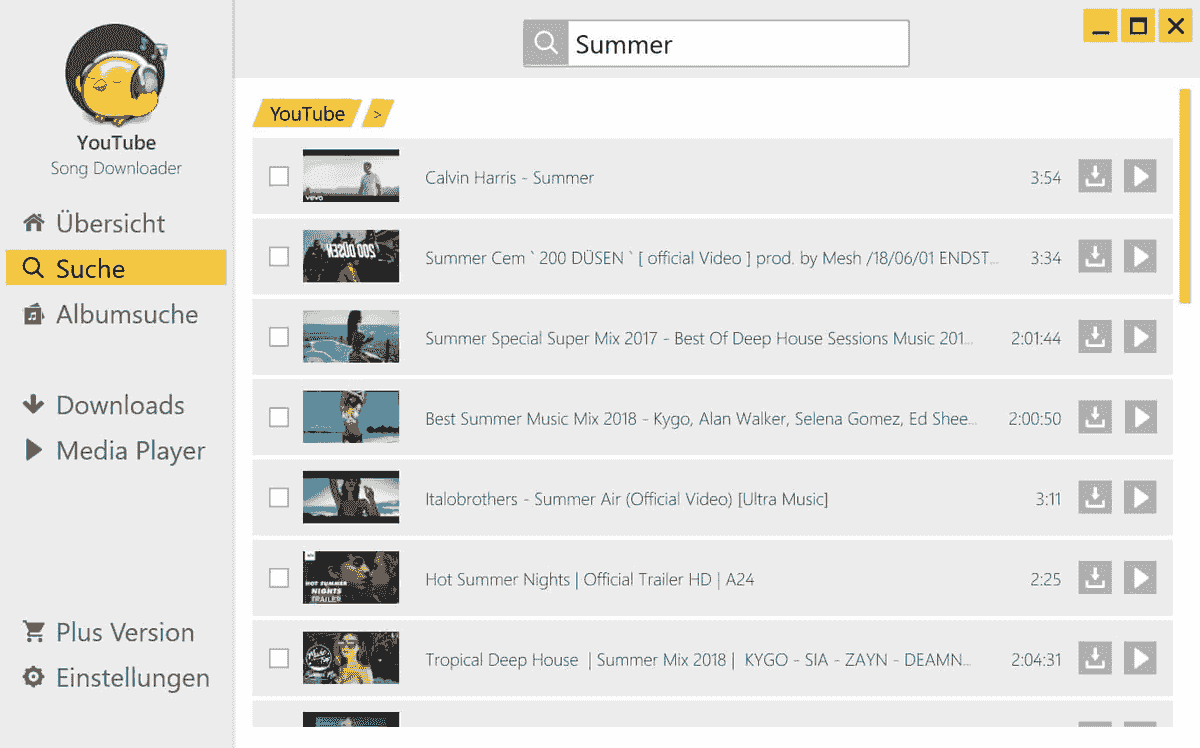This screenshot has height=748, width=1200.
Task: Click the Hot Summer Nights thumbnail
Action: [x=351, y=578]
